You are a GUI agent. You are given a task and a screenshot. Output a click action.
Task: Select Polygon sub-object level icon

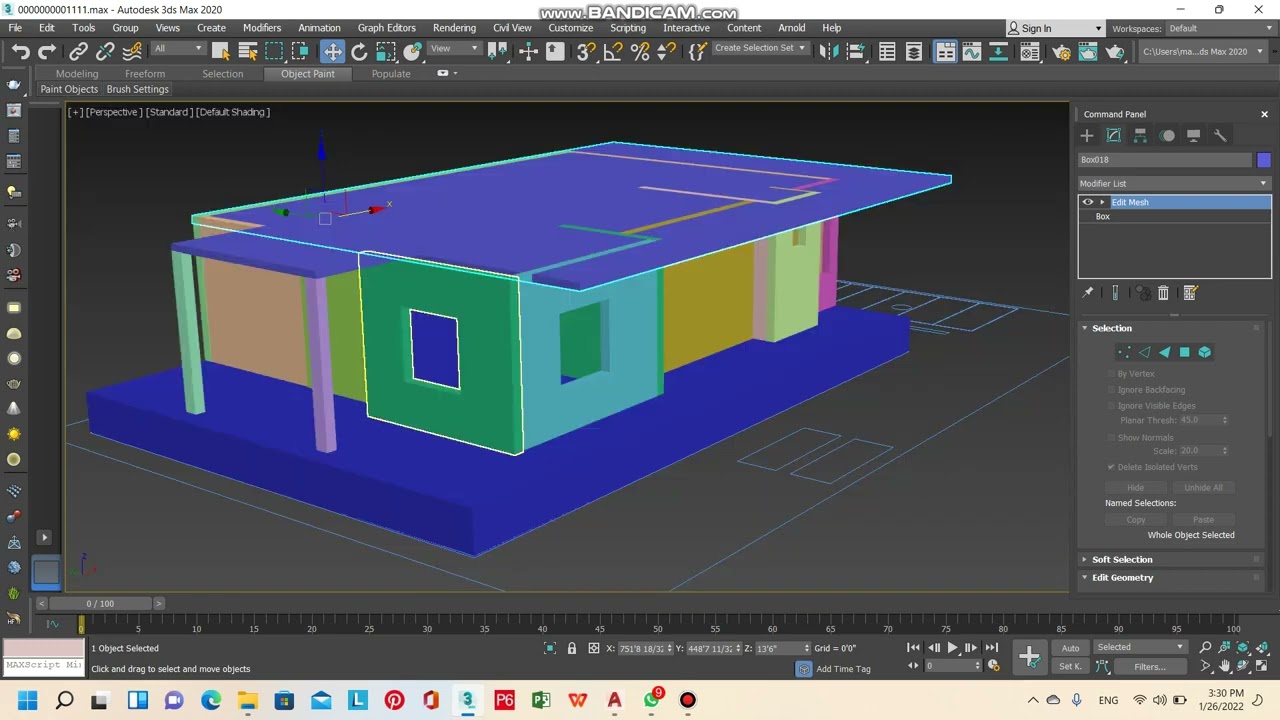click(x=1184, y=352)
